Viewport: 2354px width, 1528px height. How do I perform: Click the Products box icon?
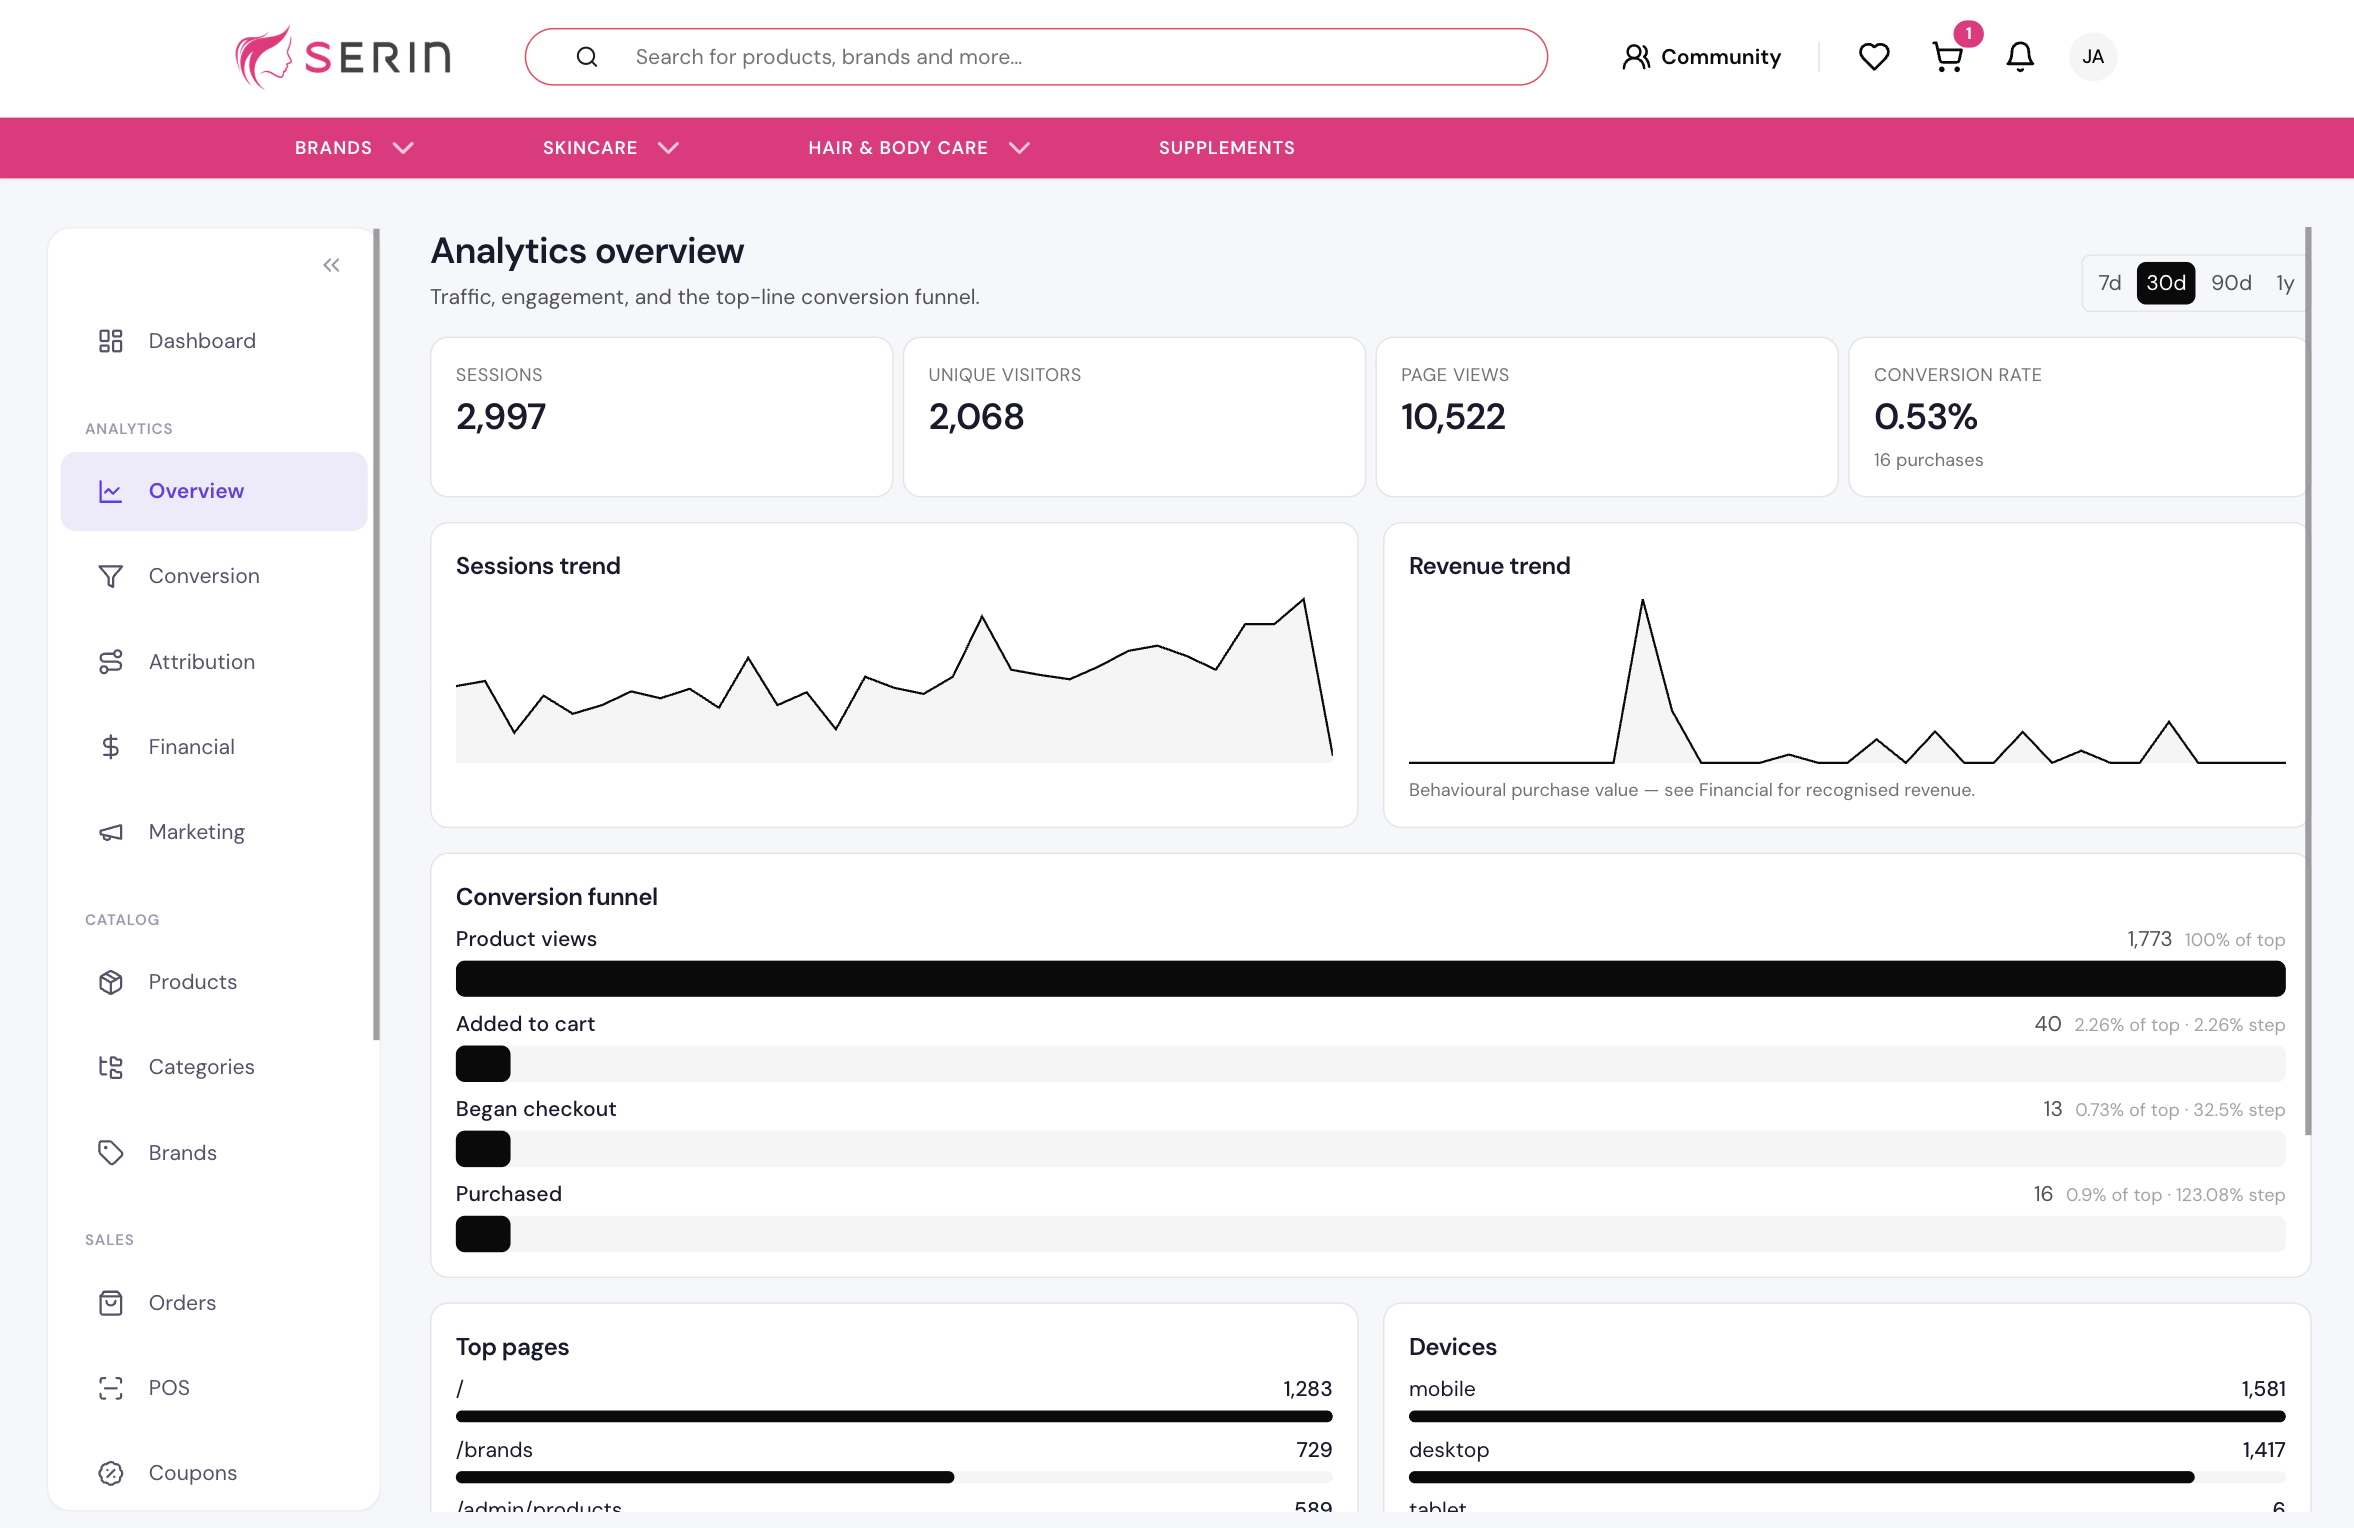(x=111, y=982)
